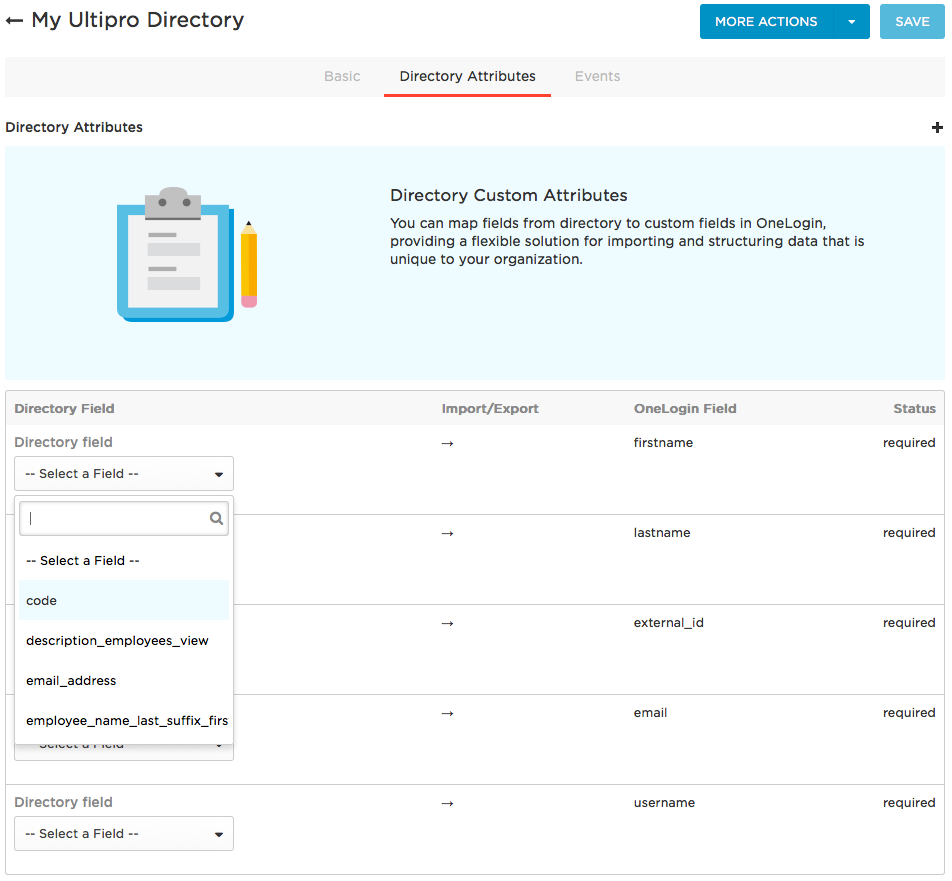Screen dimensions: 952x881
Task: Click the plus icon to add directory attribute
Action: [937, 128]
